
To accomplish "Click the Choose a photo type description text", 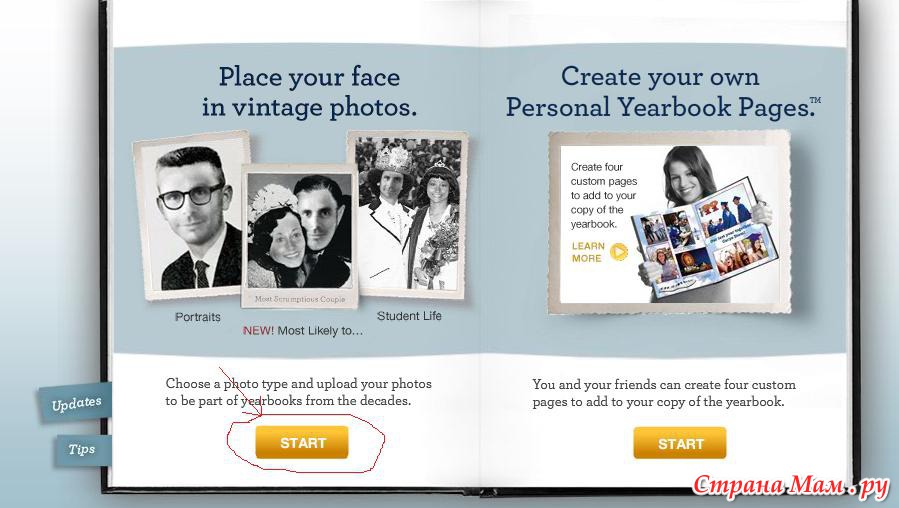I will tap(298, 392).
